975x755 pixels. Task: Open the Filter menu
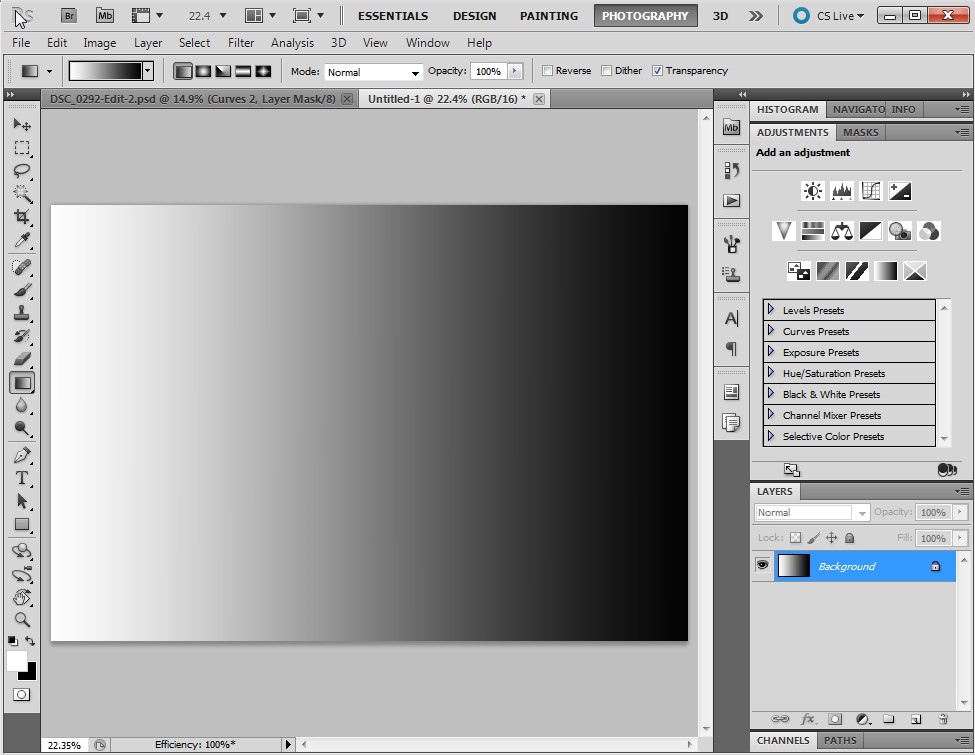coord(240,43)
